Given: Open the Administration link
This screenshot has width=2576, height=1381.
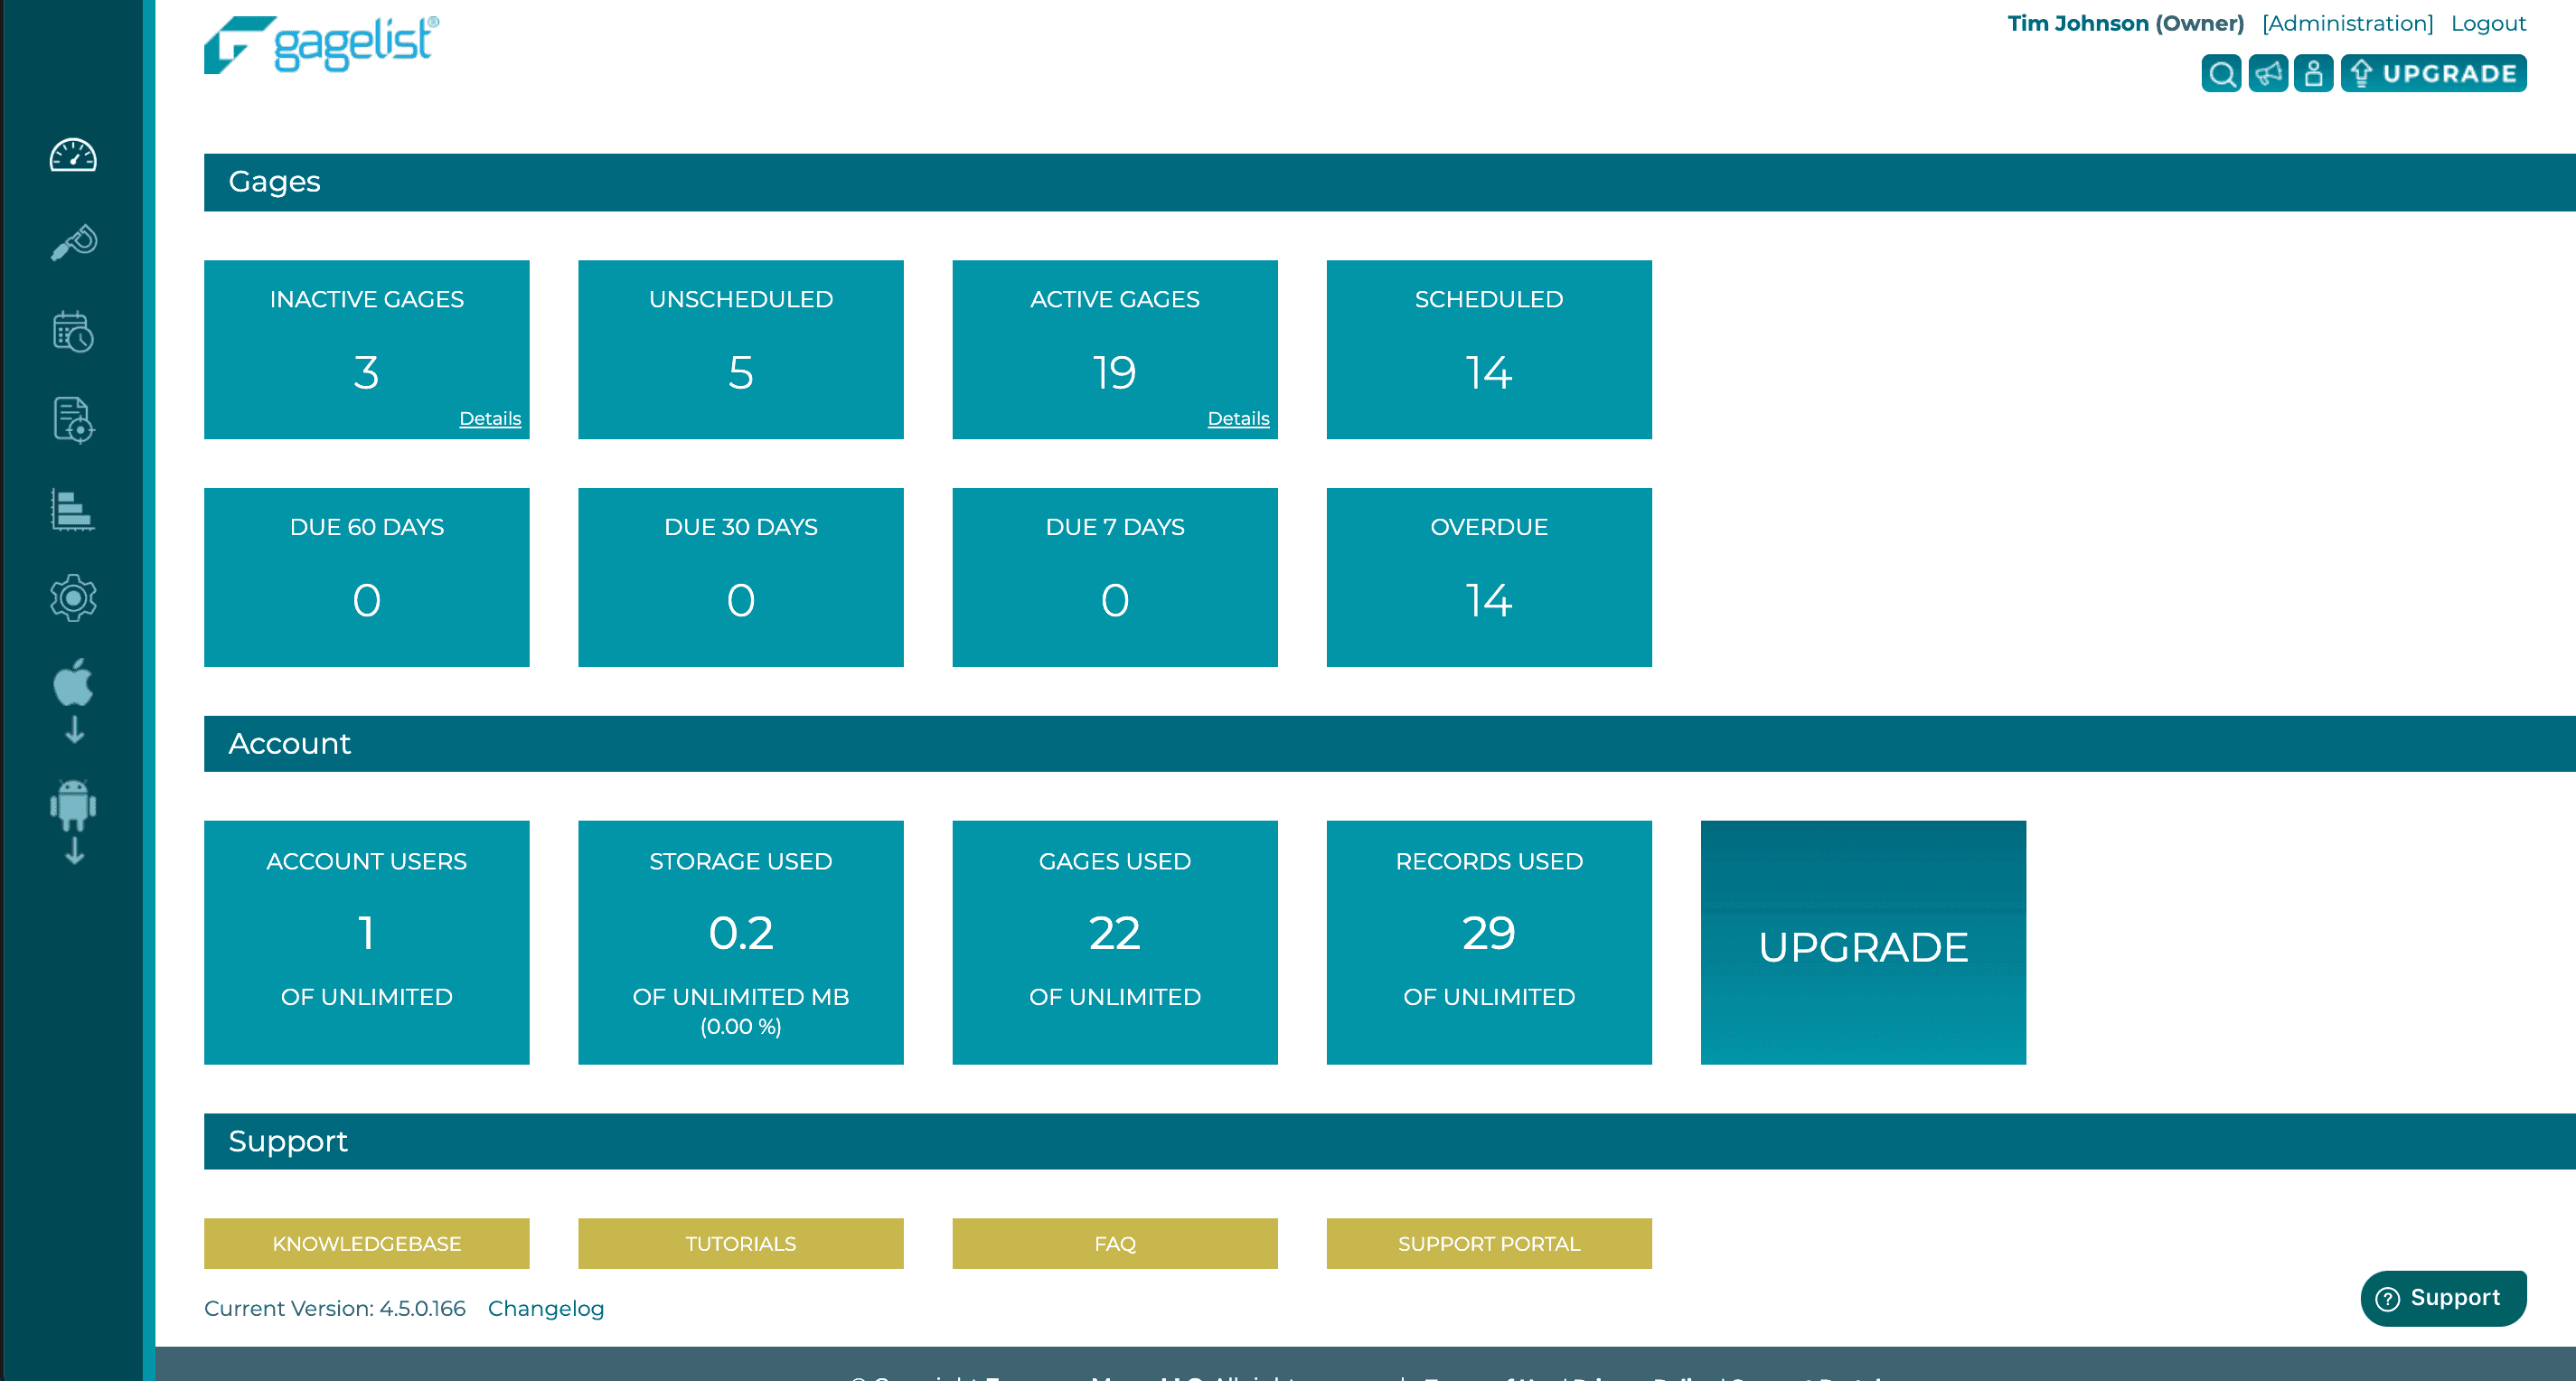Looking at the screenshot, I should pyautogui.click(x=2347, y=23).
